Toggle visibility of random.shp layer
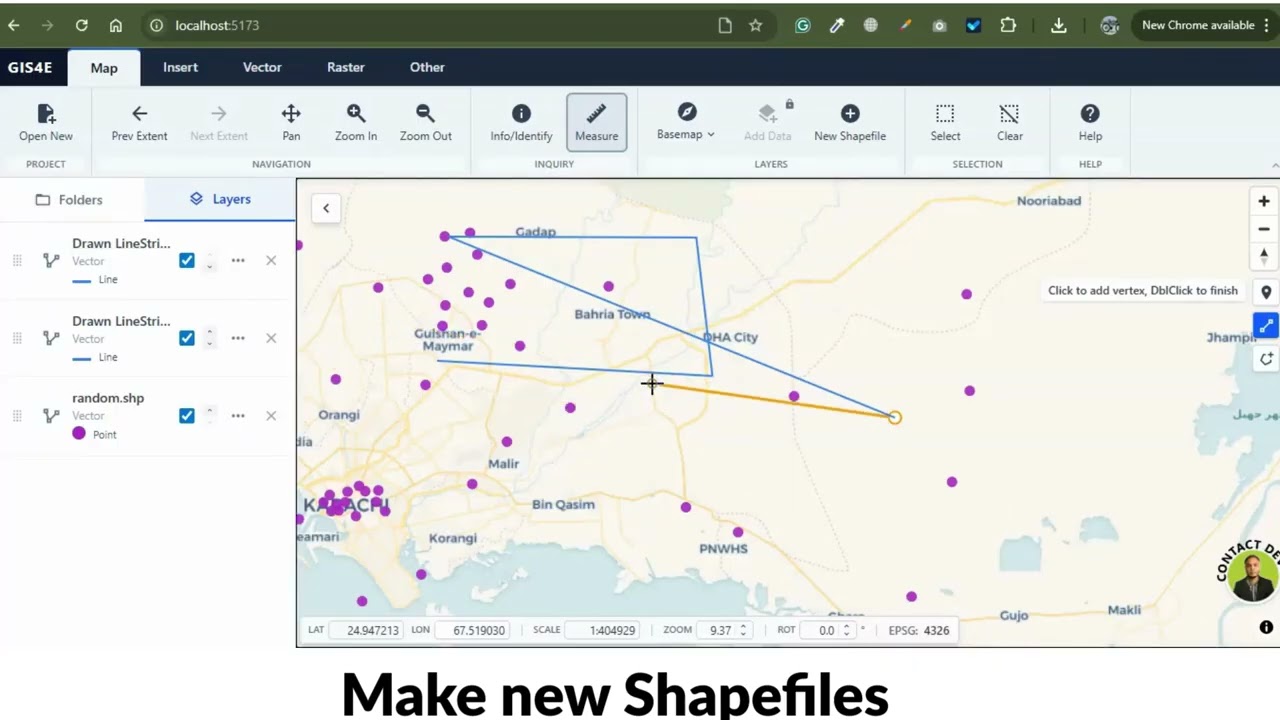The width and height of the screenshot is (1280, 720). (x=187, y=415)
